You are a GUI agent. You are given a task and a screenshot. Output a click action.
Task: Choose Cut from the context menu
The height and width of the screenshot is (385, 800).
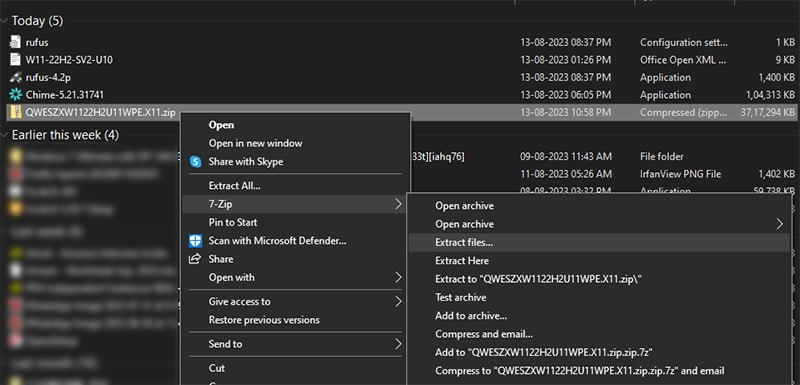click(x=217, y=368)
